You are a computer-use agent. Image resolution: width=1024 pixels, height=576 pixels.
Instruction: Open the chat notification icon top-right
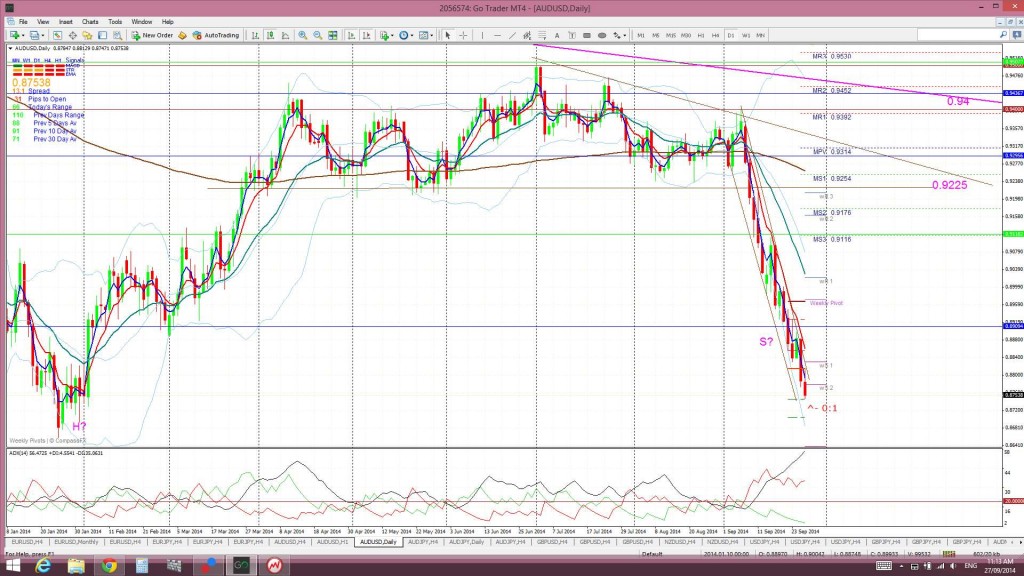[x=1017, y=35]
